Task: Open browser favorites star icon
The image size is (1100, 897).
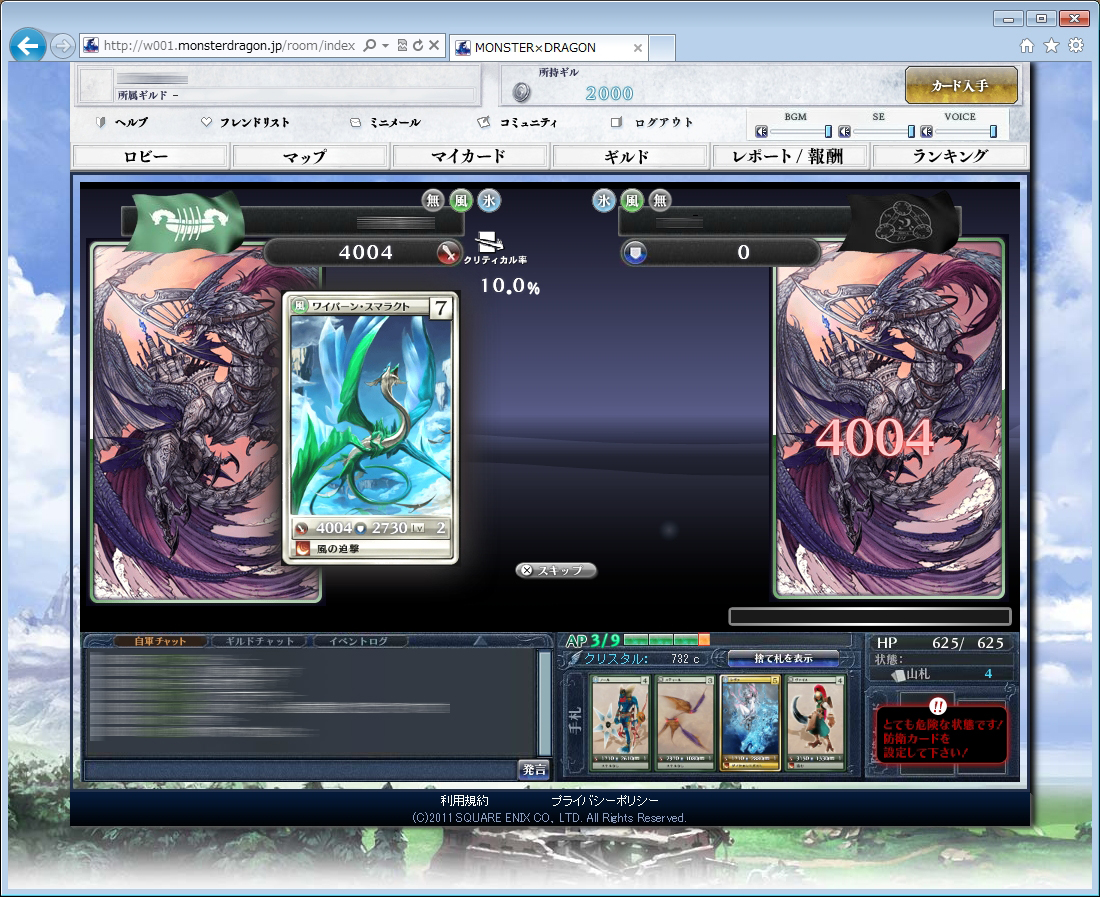Action: coord(1051,46)
